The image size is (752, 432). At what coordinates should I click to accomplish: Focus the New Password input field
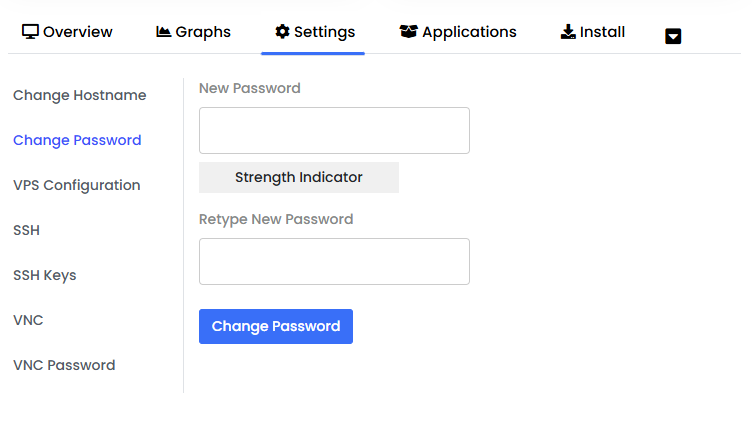pyautogui.click(x=334, y=131)
